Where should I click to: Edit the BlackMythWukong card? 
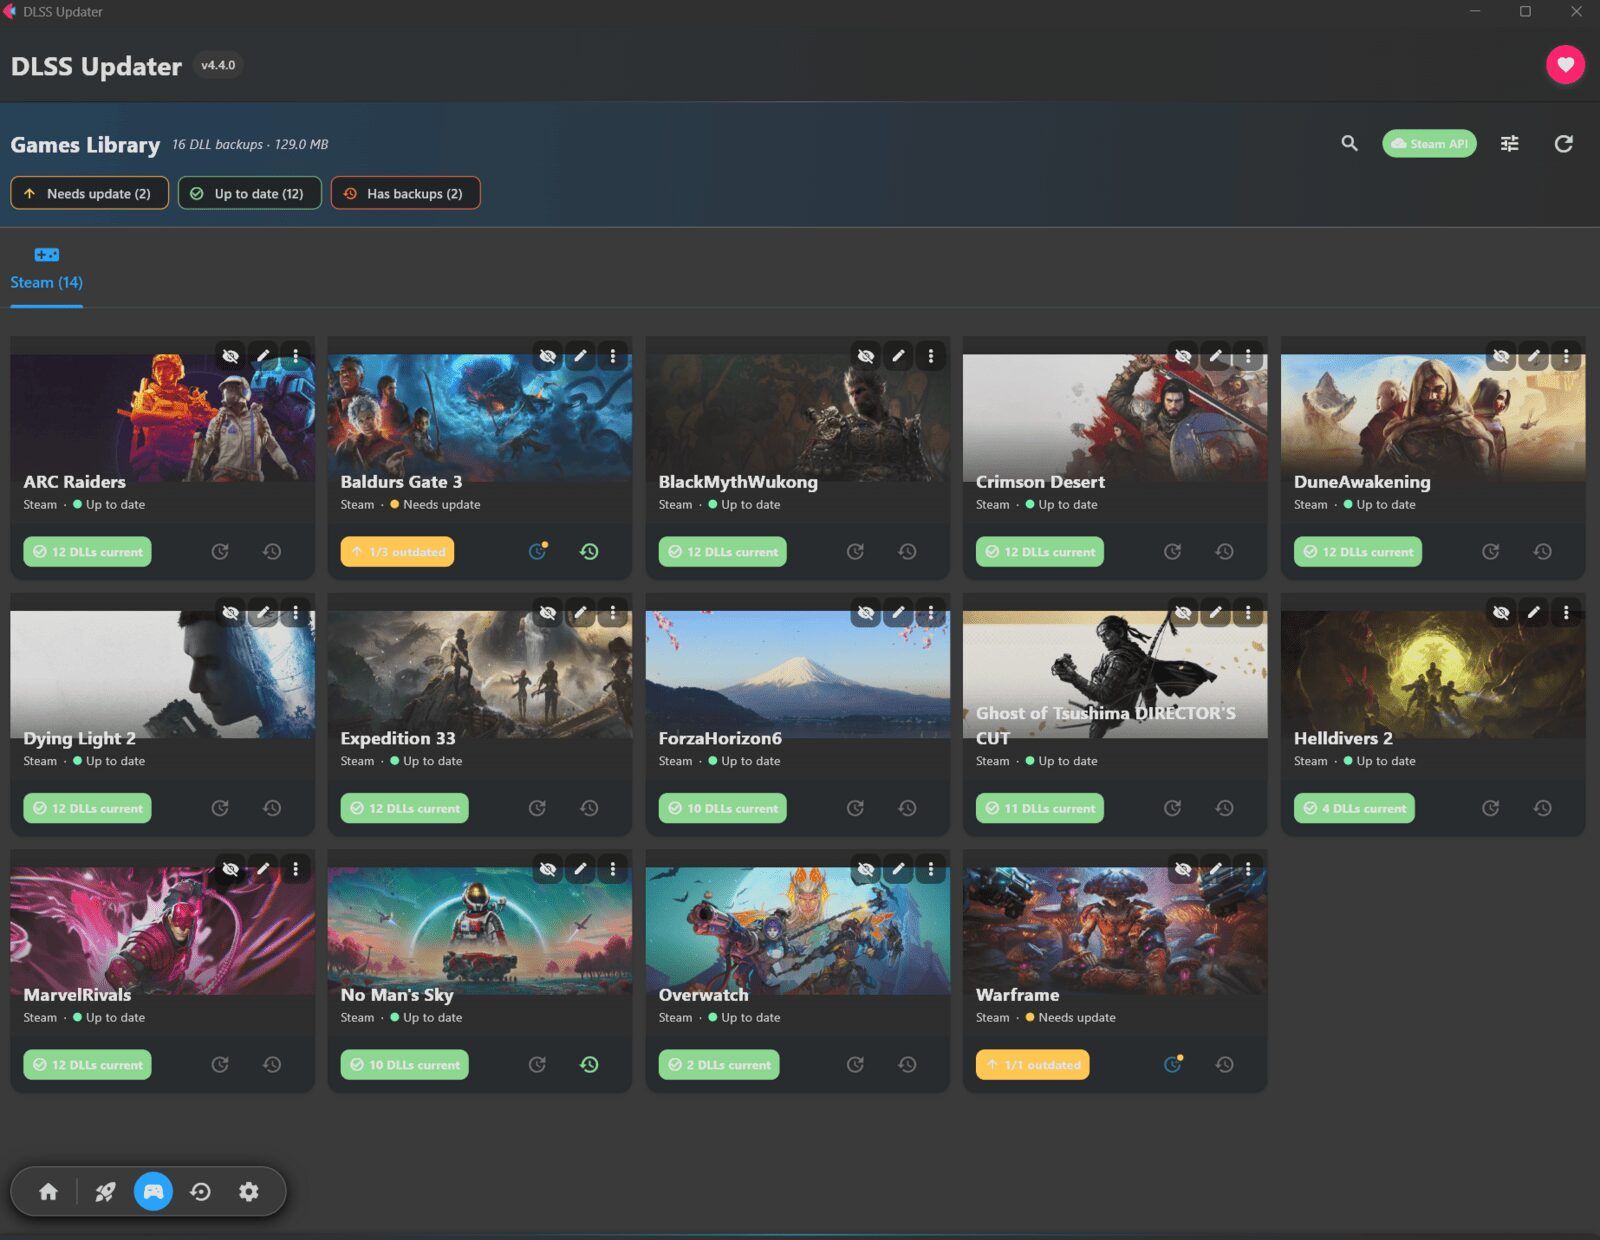point(898,355)
